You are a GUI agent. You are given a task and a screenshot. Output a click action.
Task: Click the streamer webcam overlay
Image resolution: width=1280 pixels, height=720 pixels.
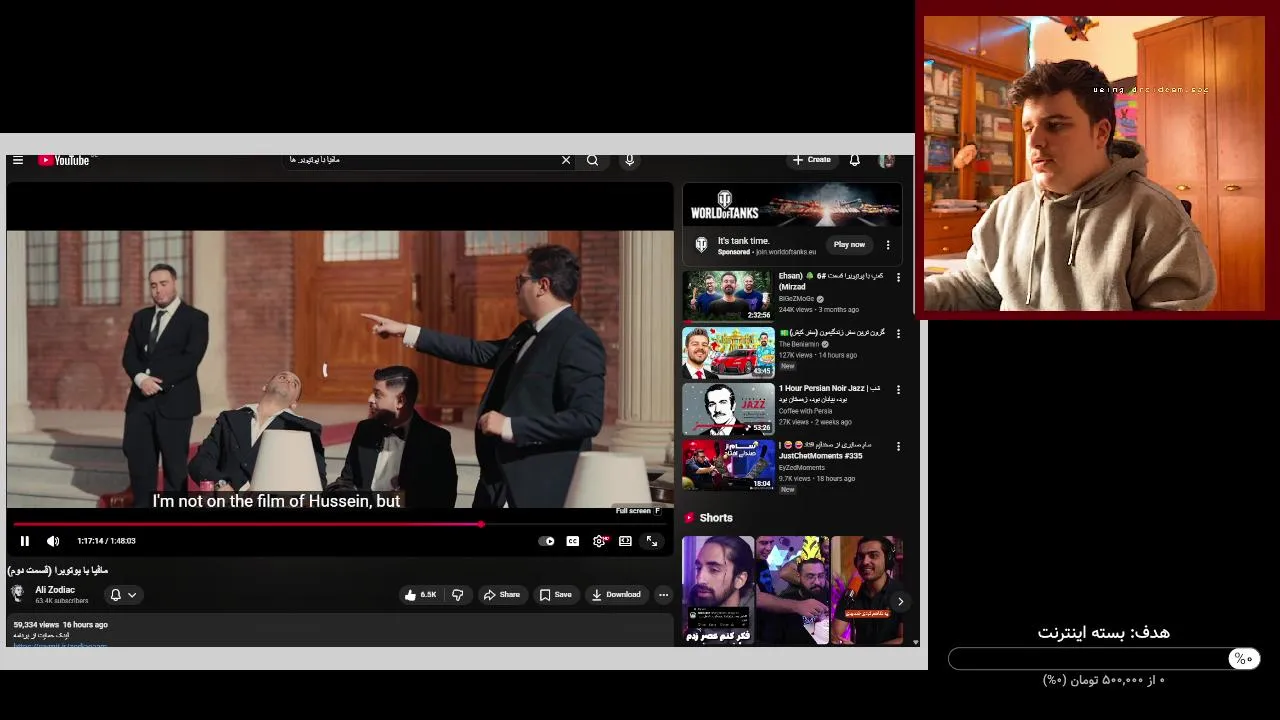pyautogui.click(x=1094, y=163)
